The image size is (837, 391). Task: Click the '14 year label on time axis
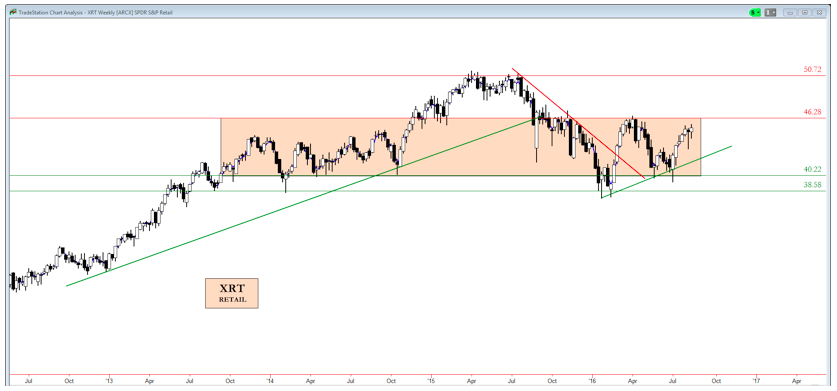point(270,381)
